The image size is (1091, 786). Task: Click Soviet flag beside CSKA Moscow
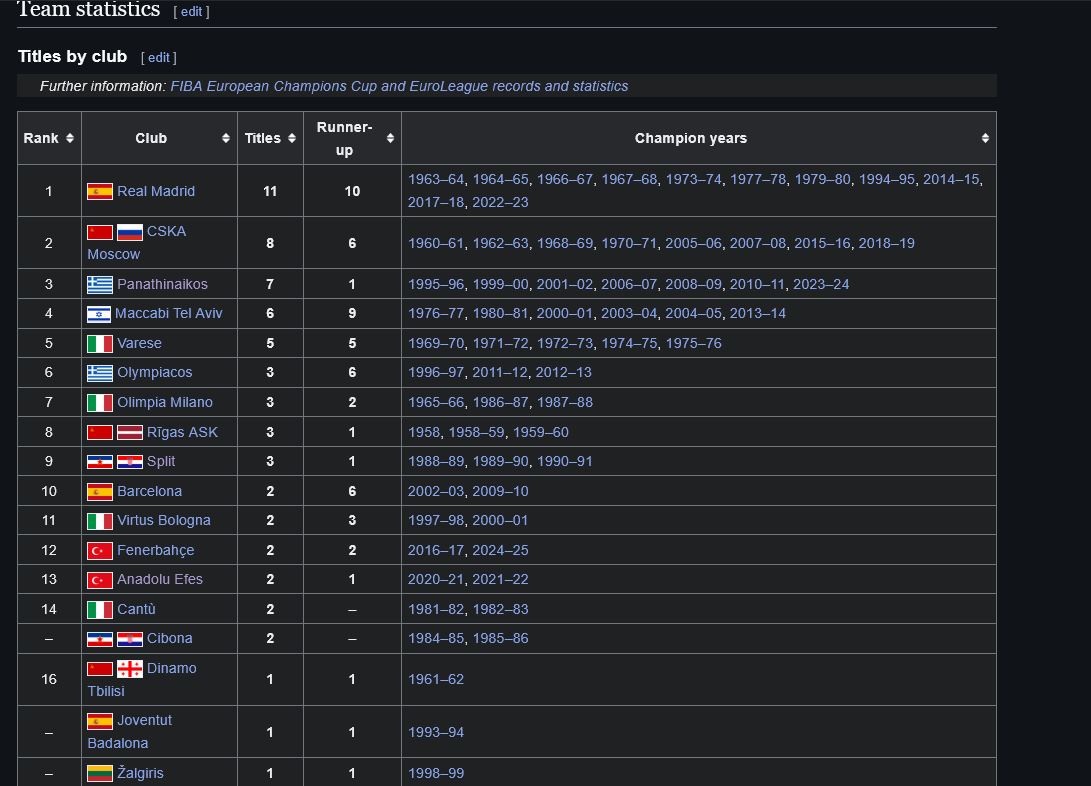tap(99, 232)
